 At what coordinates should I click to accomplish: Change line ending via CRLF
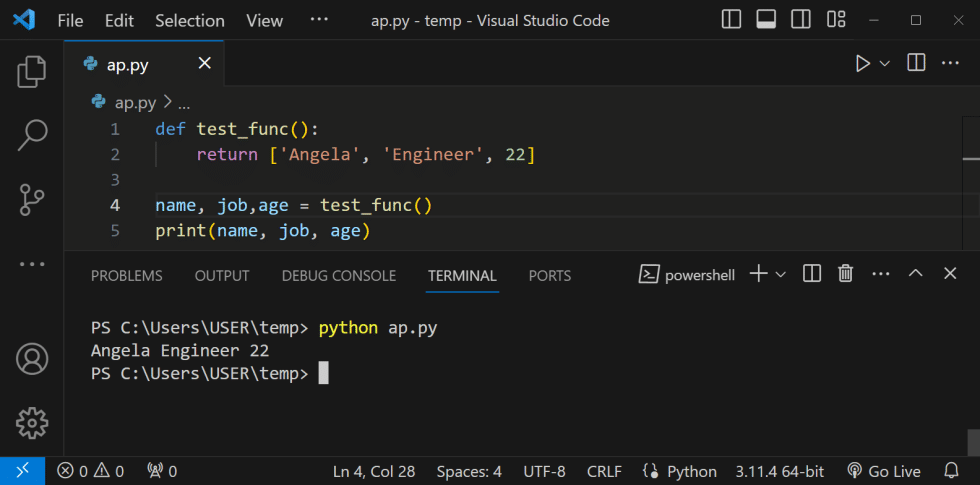coord(604,471)
